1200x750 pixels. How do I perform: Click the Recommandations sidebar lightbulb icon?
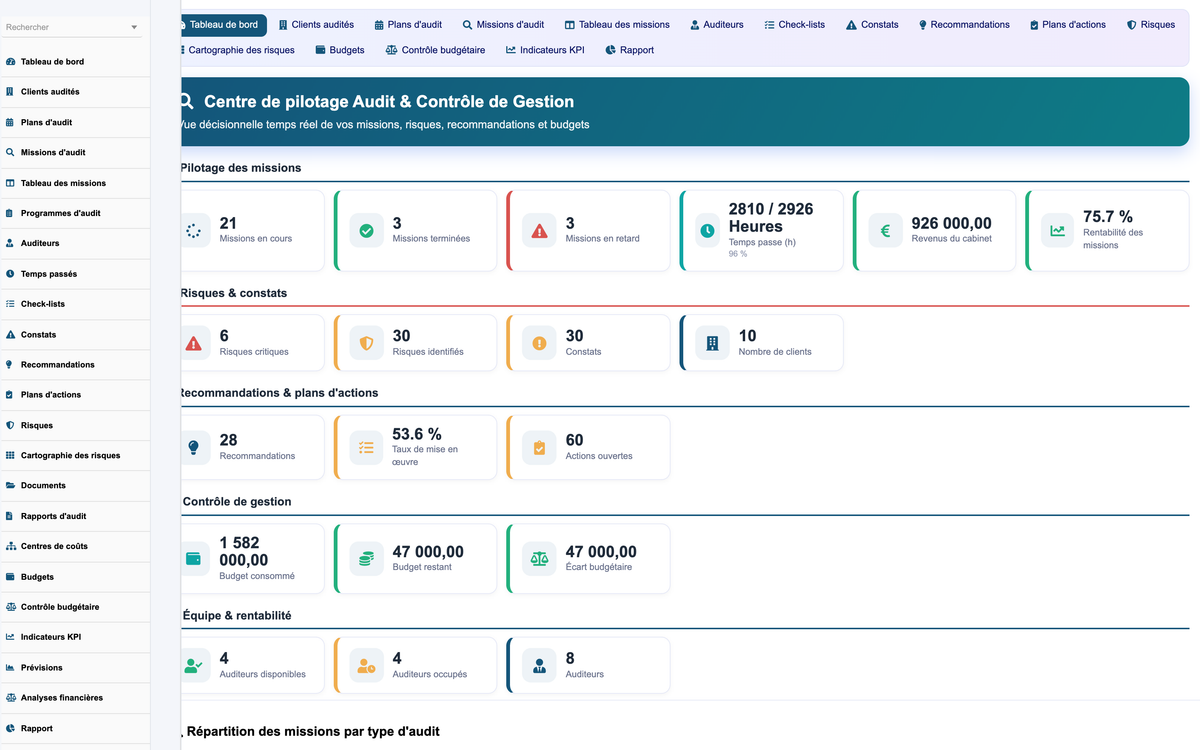(10, 365)
